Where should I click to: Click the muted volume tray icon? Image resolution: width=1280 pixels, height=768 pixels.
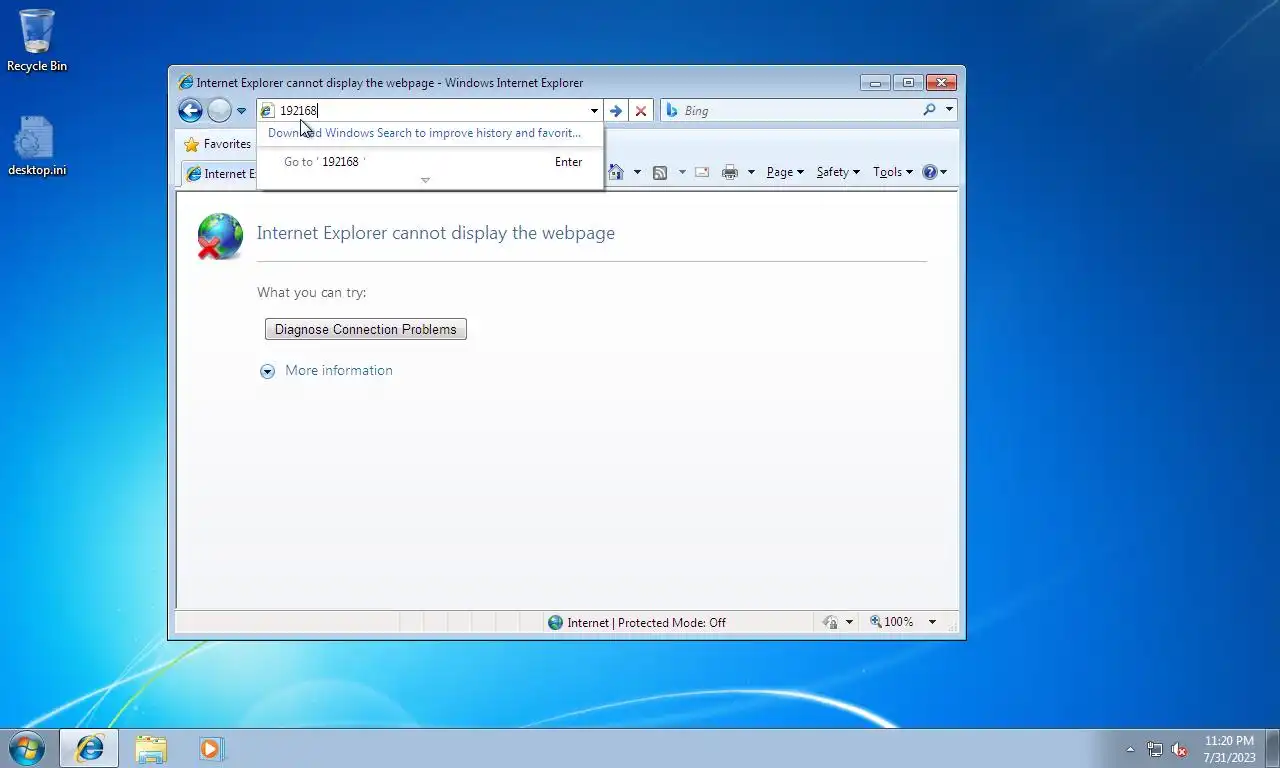tap(1179, 749)
